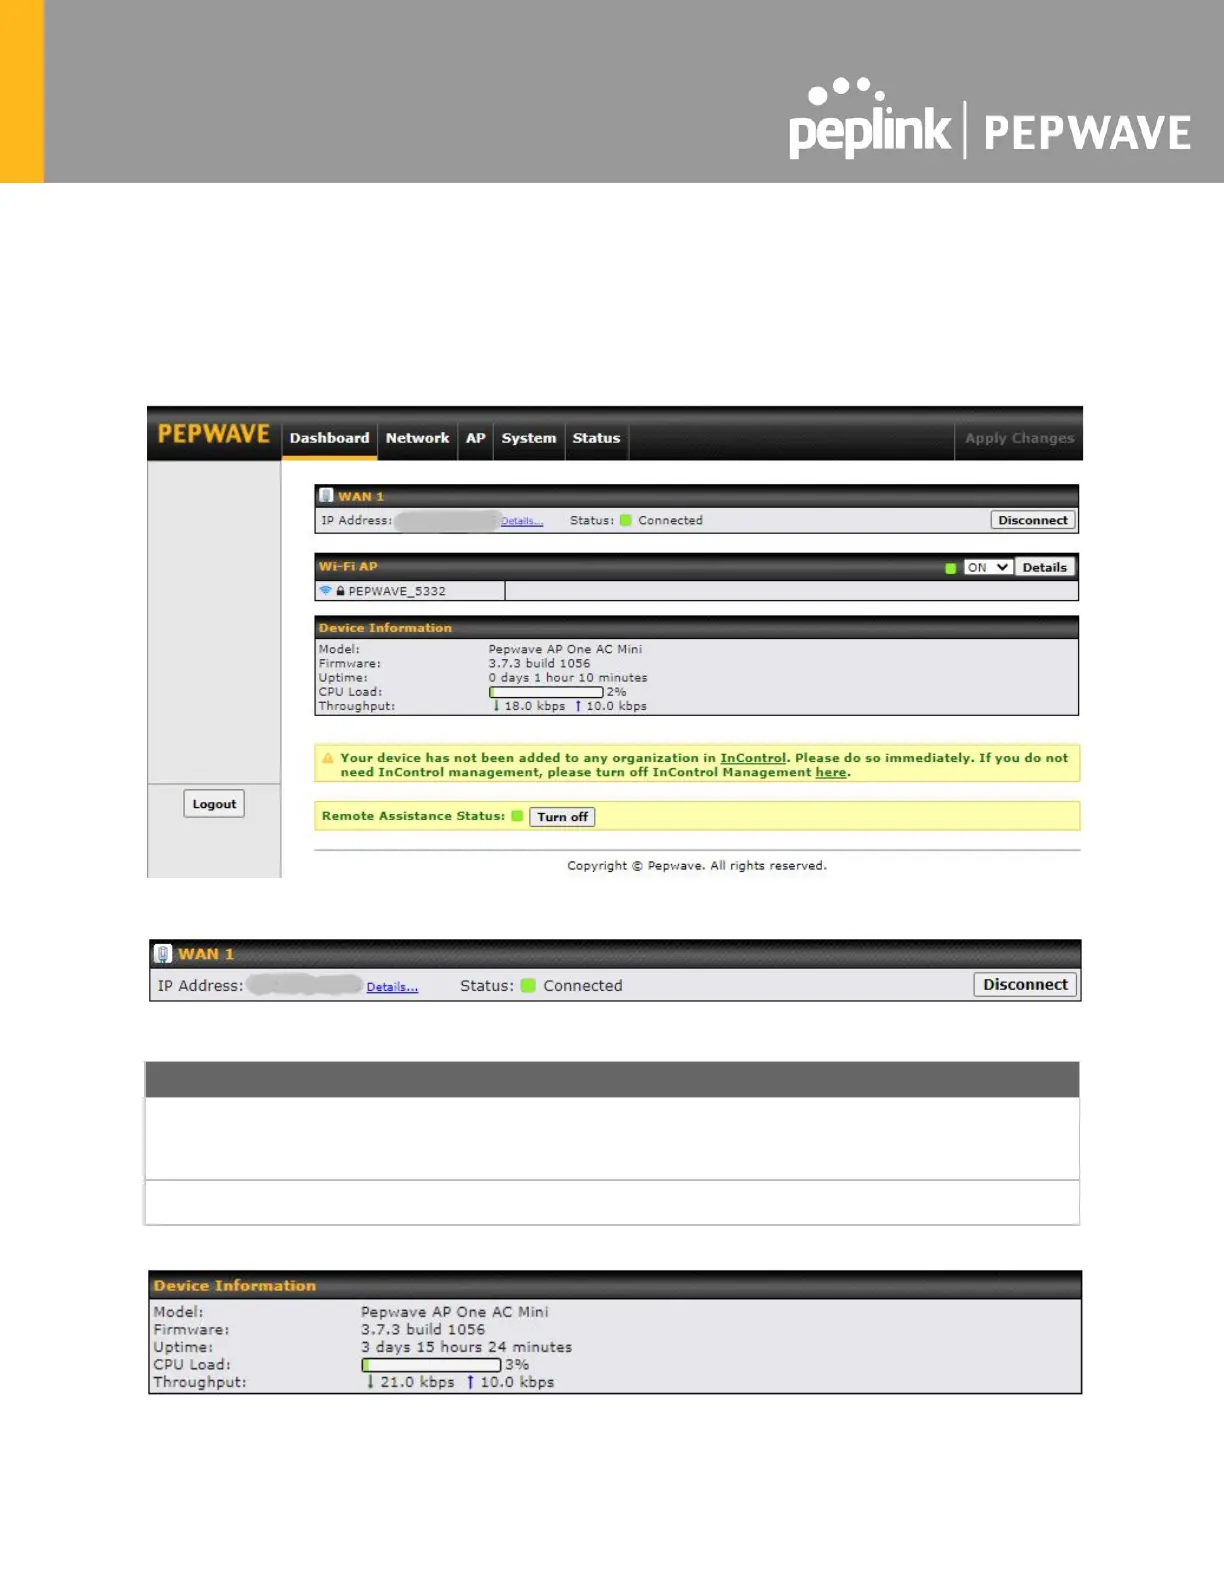Click the yellow warning triangle icon

pyautogui.click(x=328, y=758)
